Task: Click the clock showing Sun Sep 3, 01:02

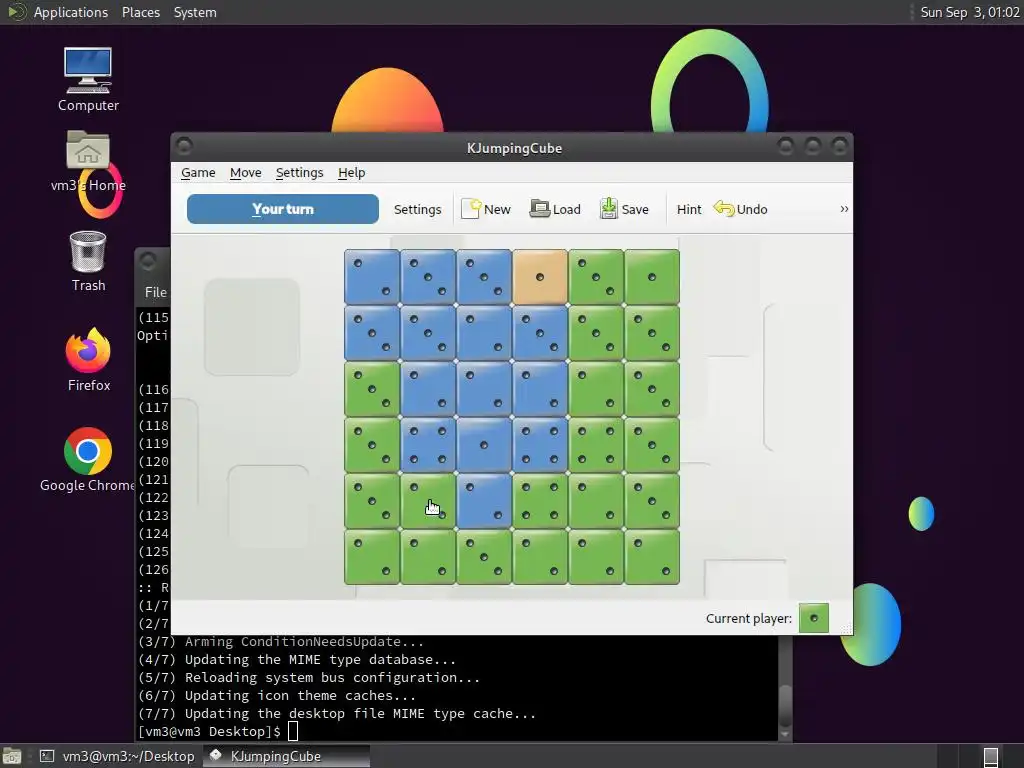Action: coord(970,12)
